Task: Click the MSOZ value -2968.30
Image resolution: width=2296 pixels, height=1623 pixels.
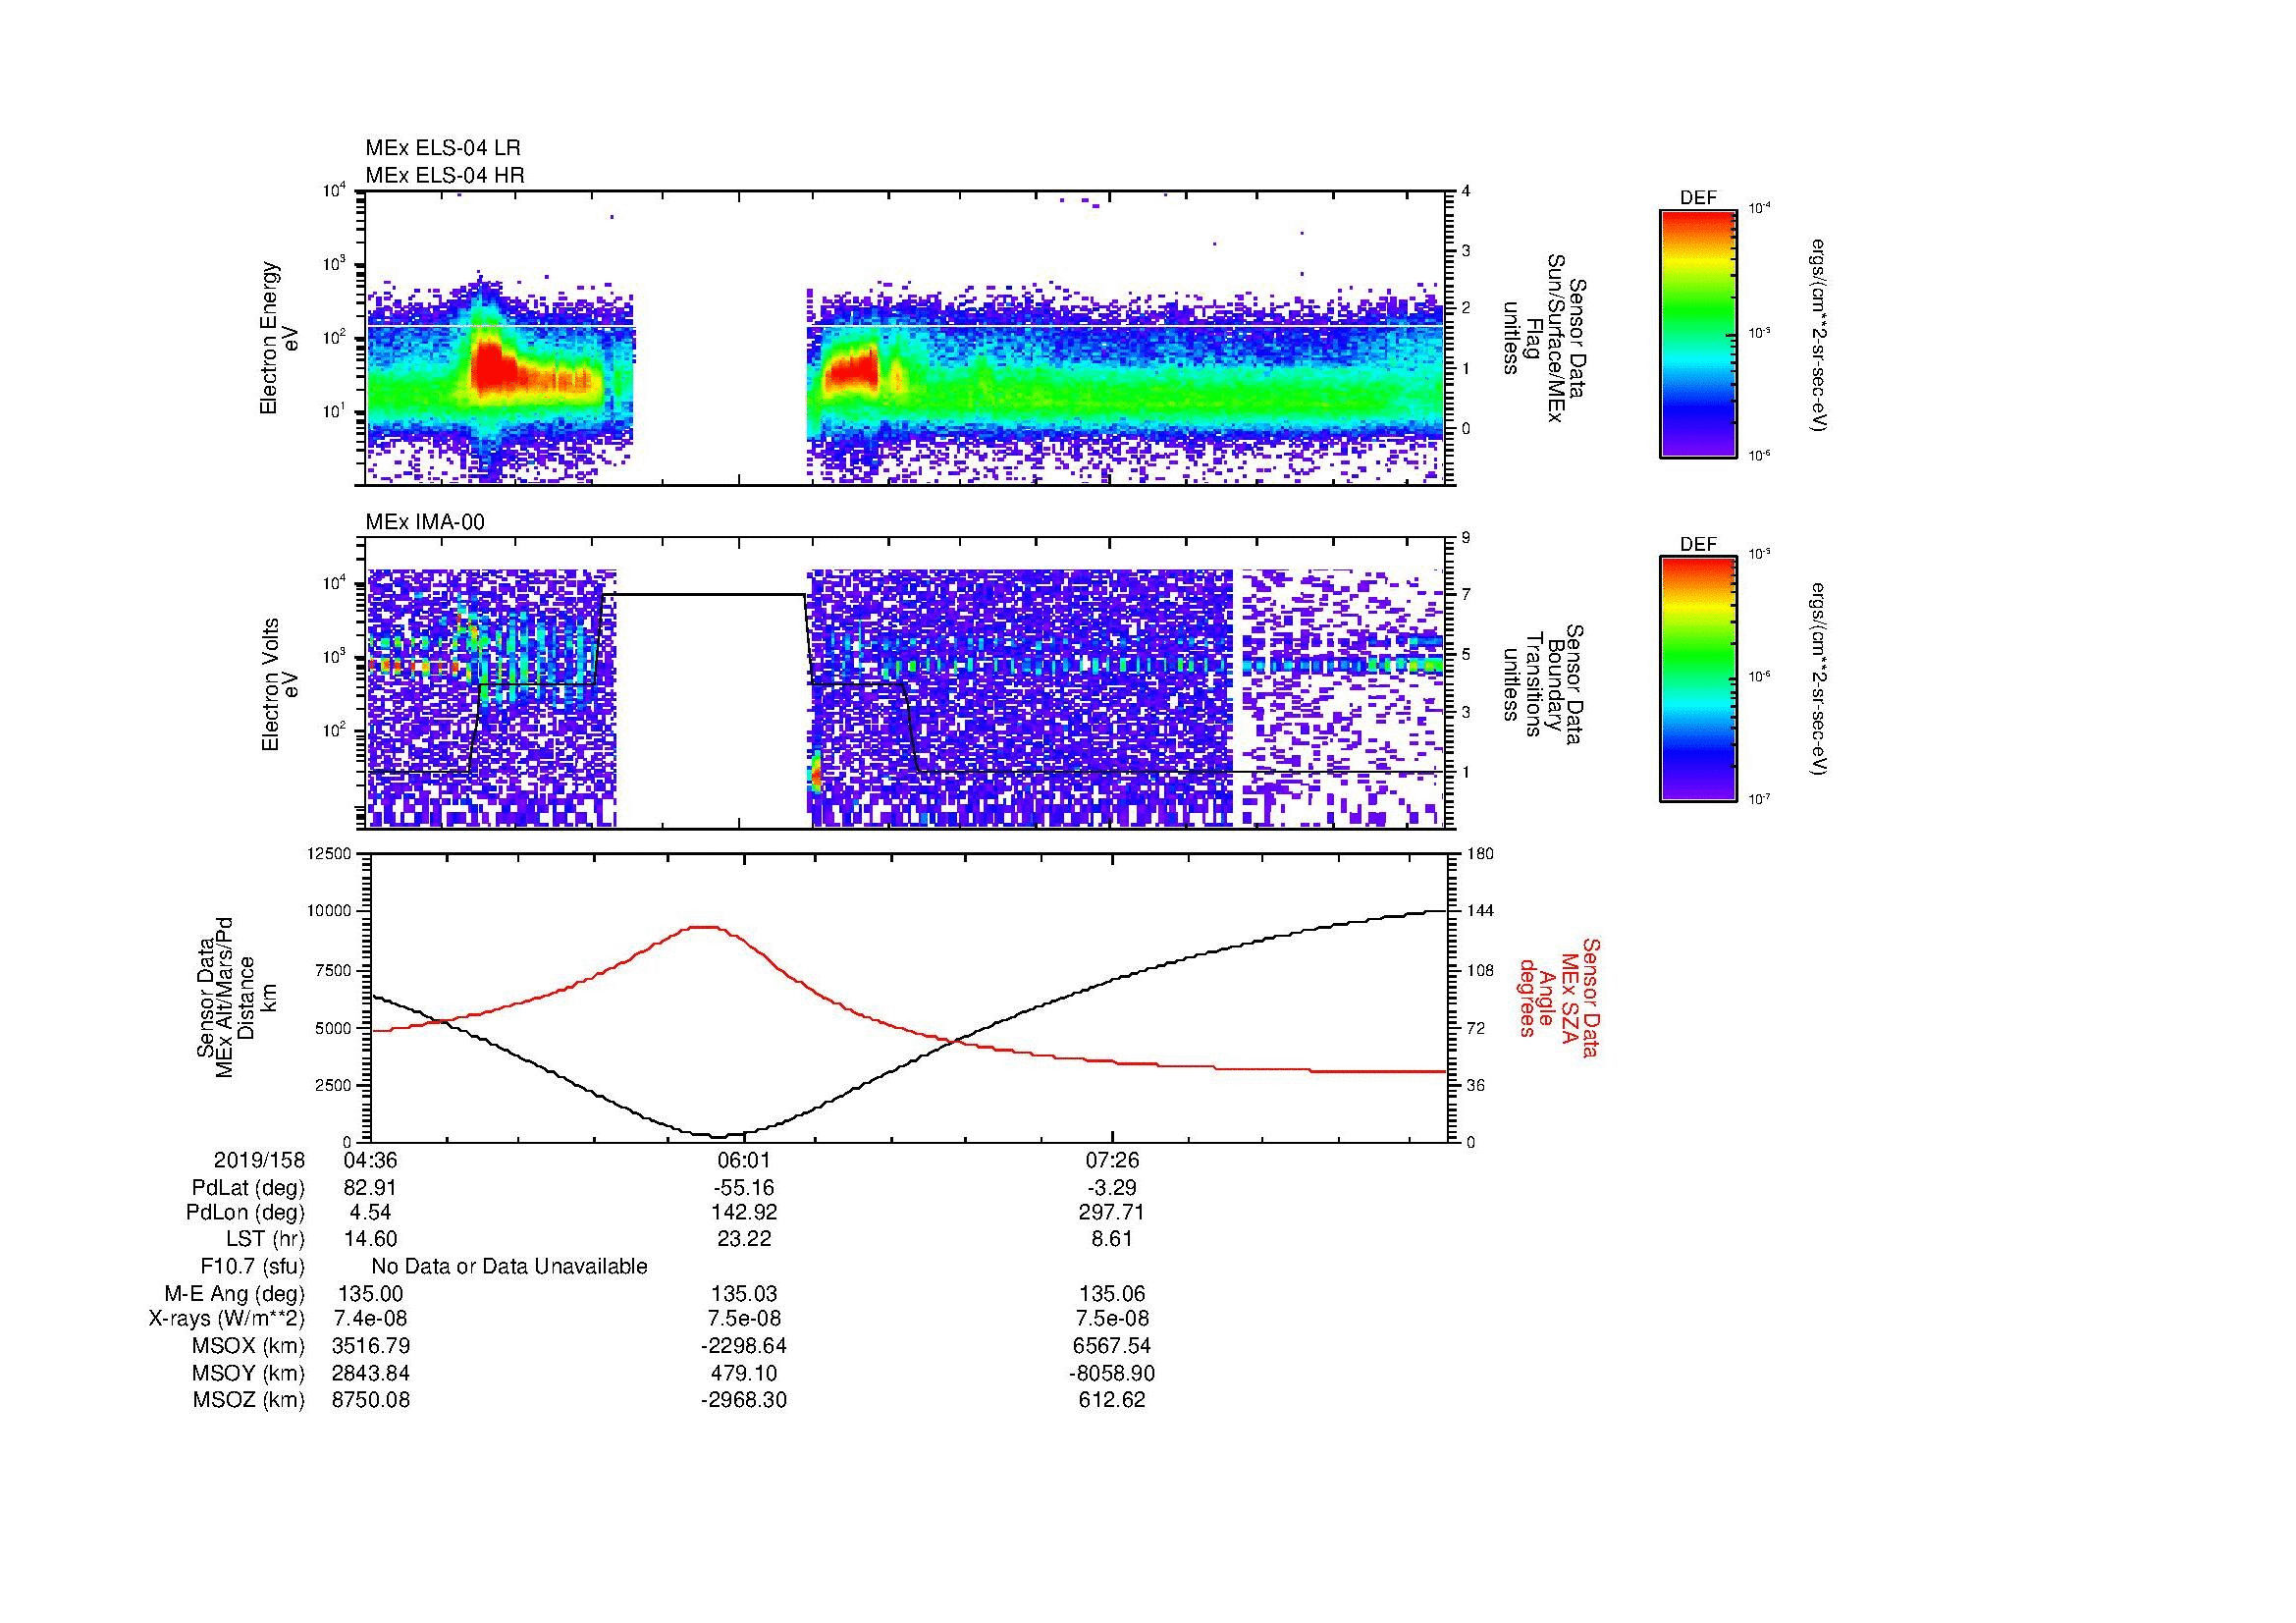Action: pos(744,1400)
